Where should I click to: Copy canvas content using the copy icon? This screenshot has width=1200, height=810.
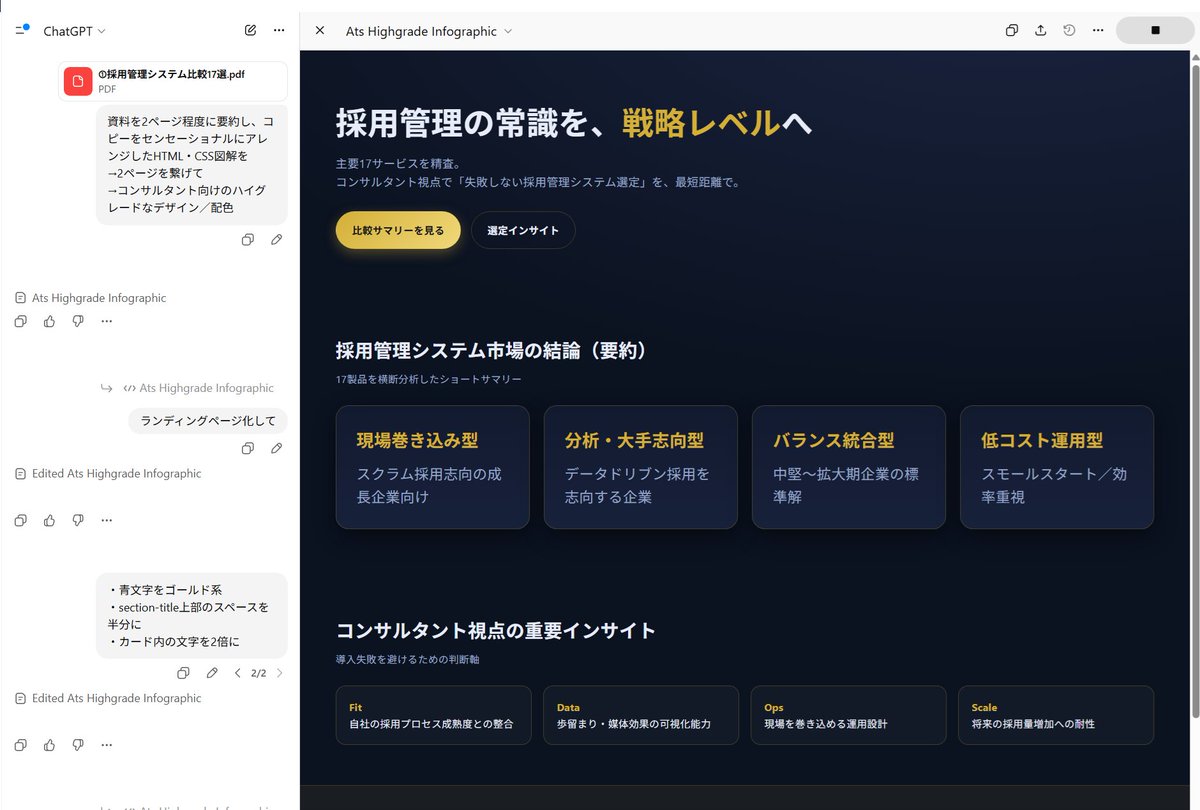[1011, 30]
